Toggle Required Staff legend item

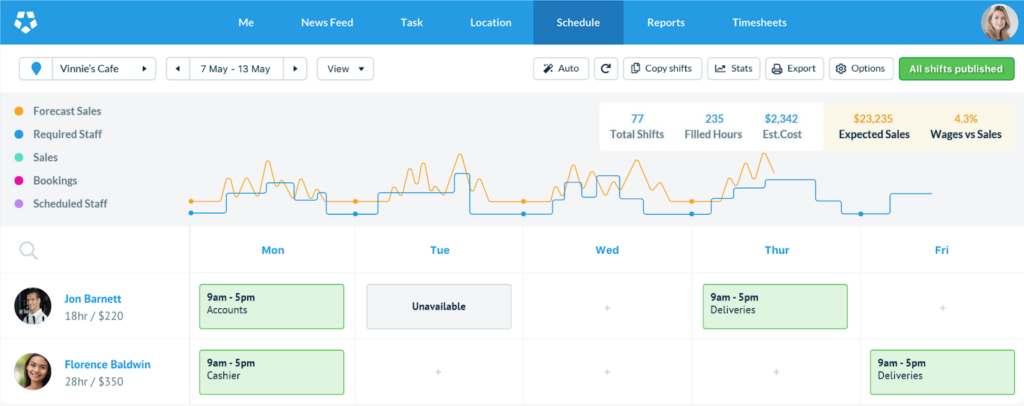pyautogui.click(x=58, y=134)
